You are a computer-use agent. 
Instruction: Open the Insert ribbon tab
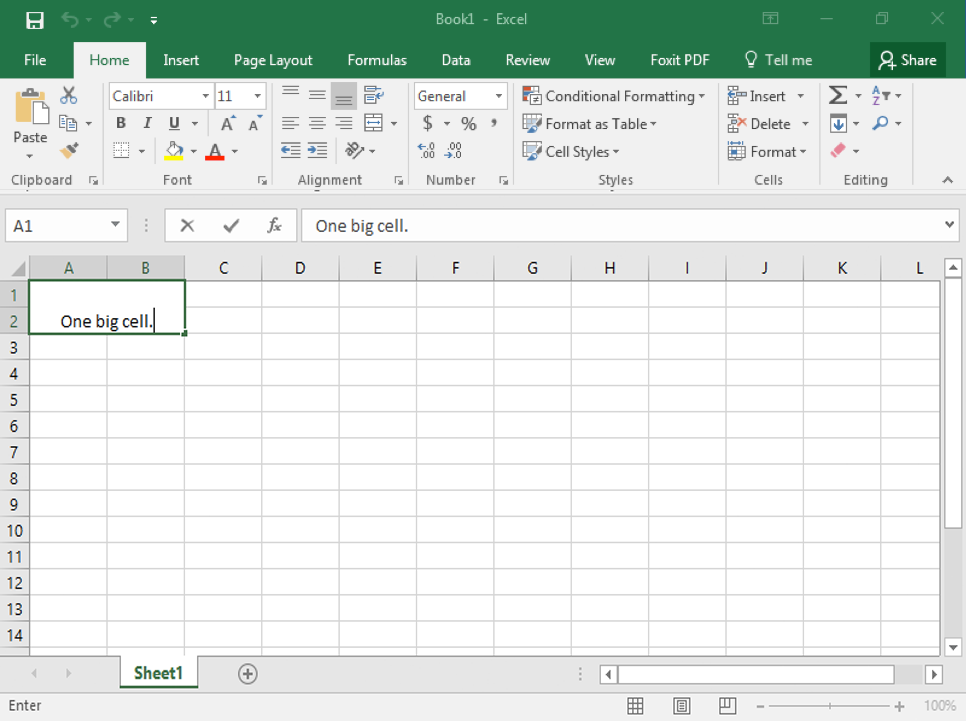[181, 60]
